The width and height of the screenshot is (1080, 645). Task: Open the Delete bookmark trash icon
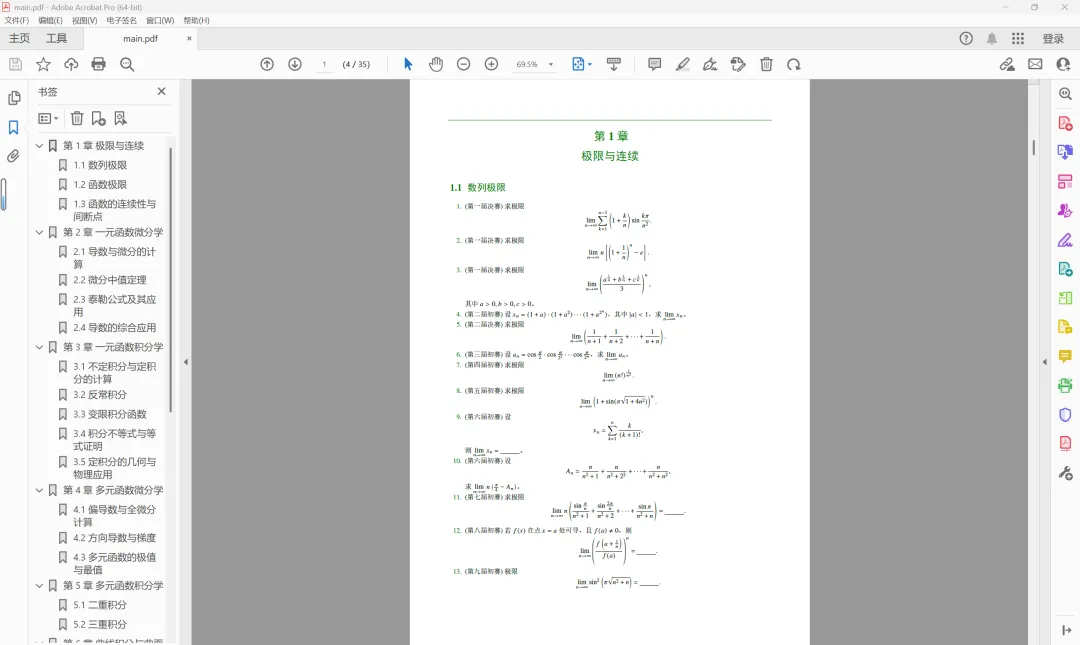coord(76,118)
